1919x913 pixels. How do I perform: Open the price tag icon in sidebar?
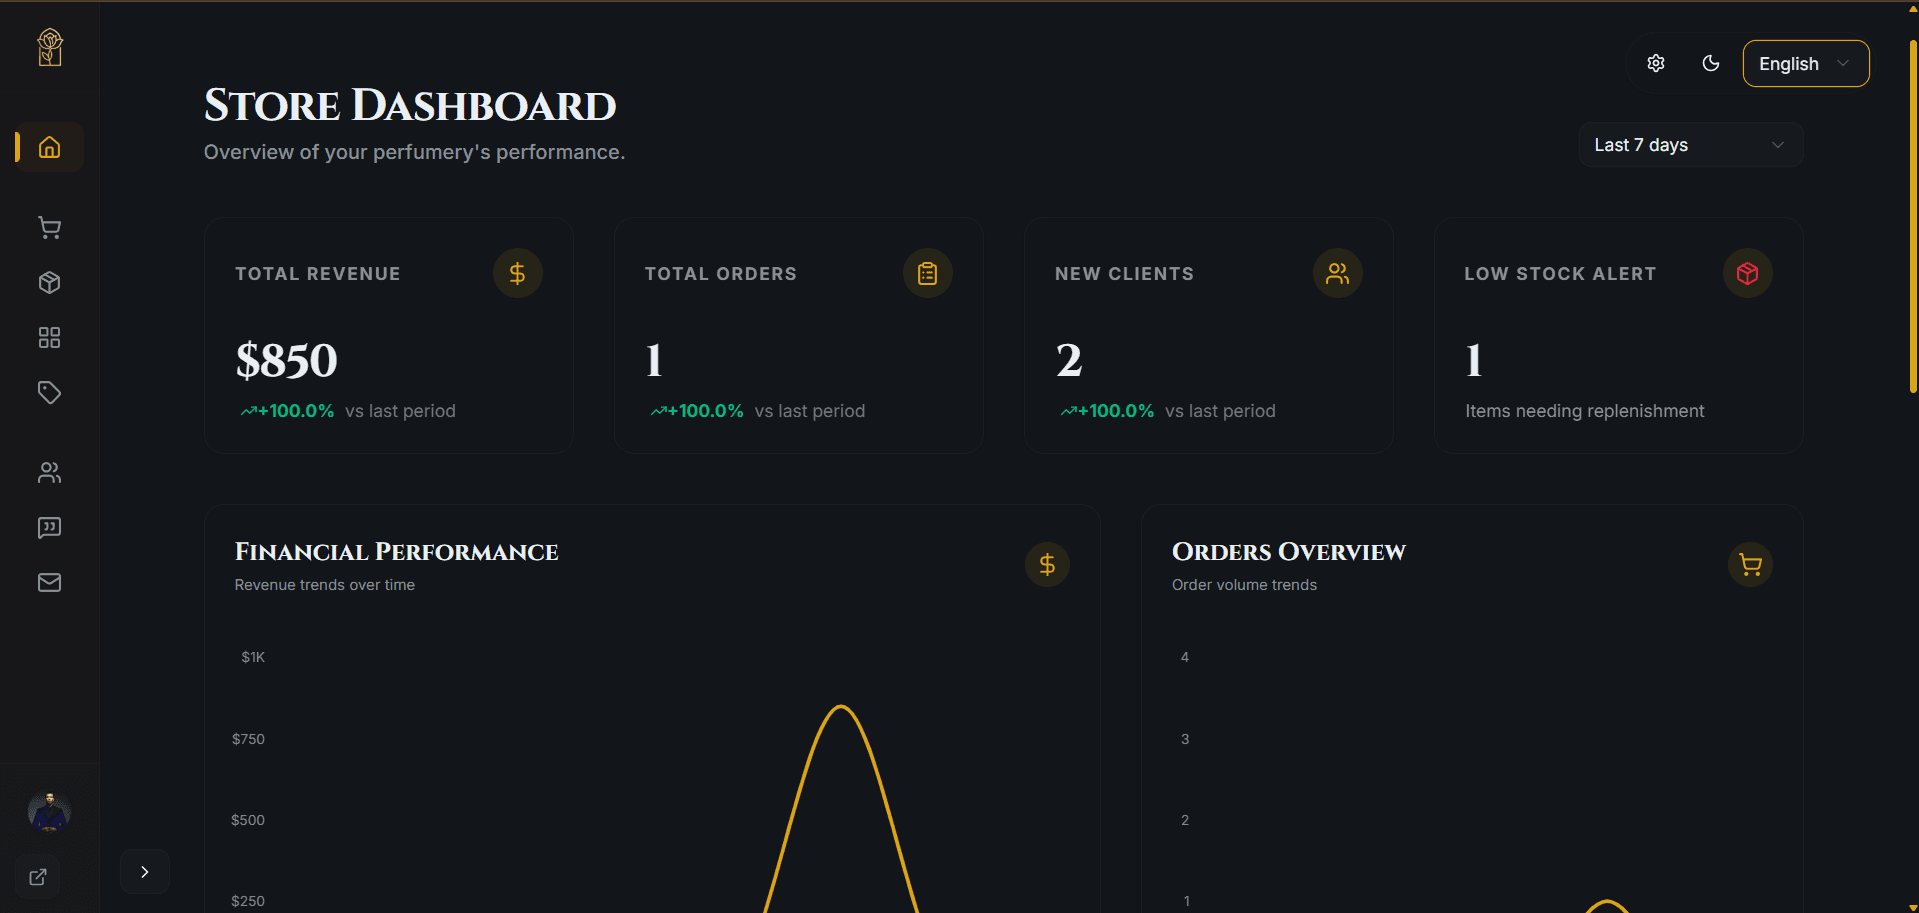click(x=49, y=392)
